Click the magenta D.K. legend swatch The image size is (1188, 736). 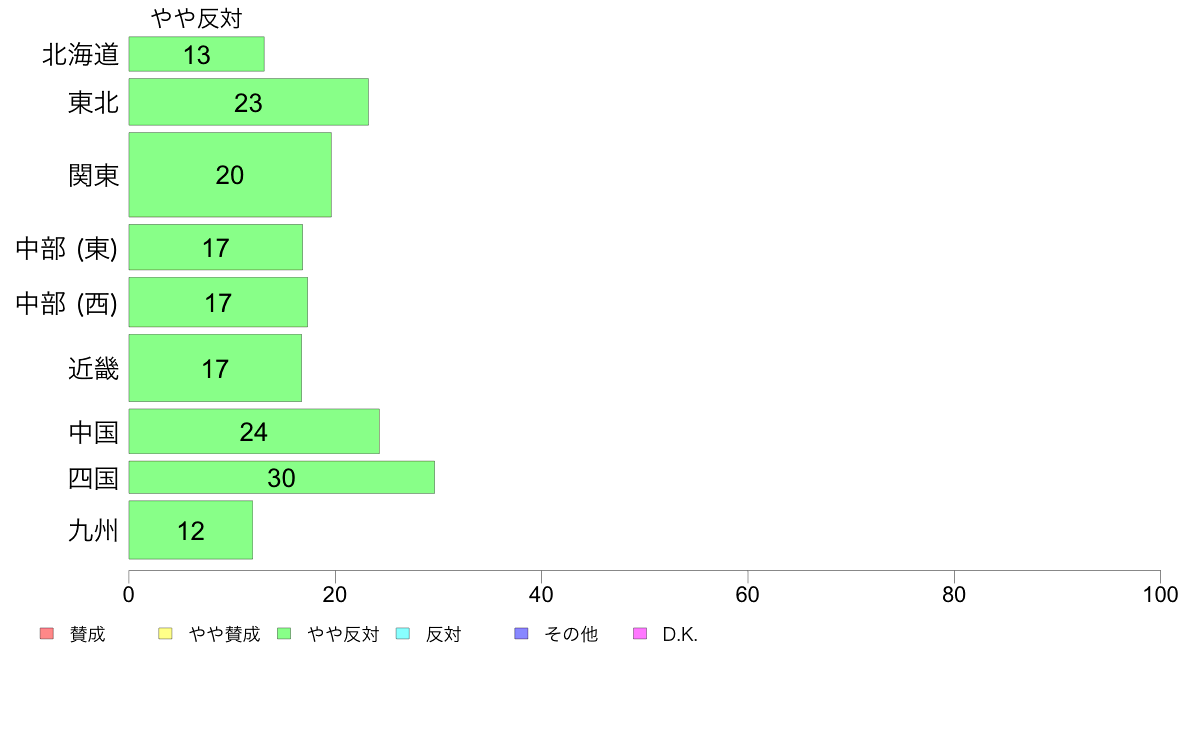(x=640, y=634)
